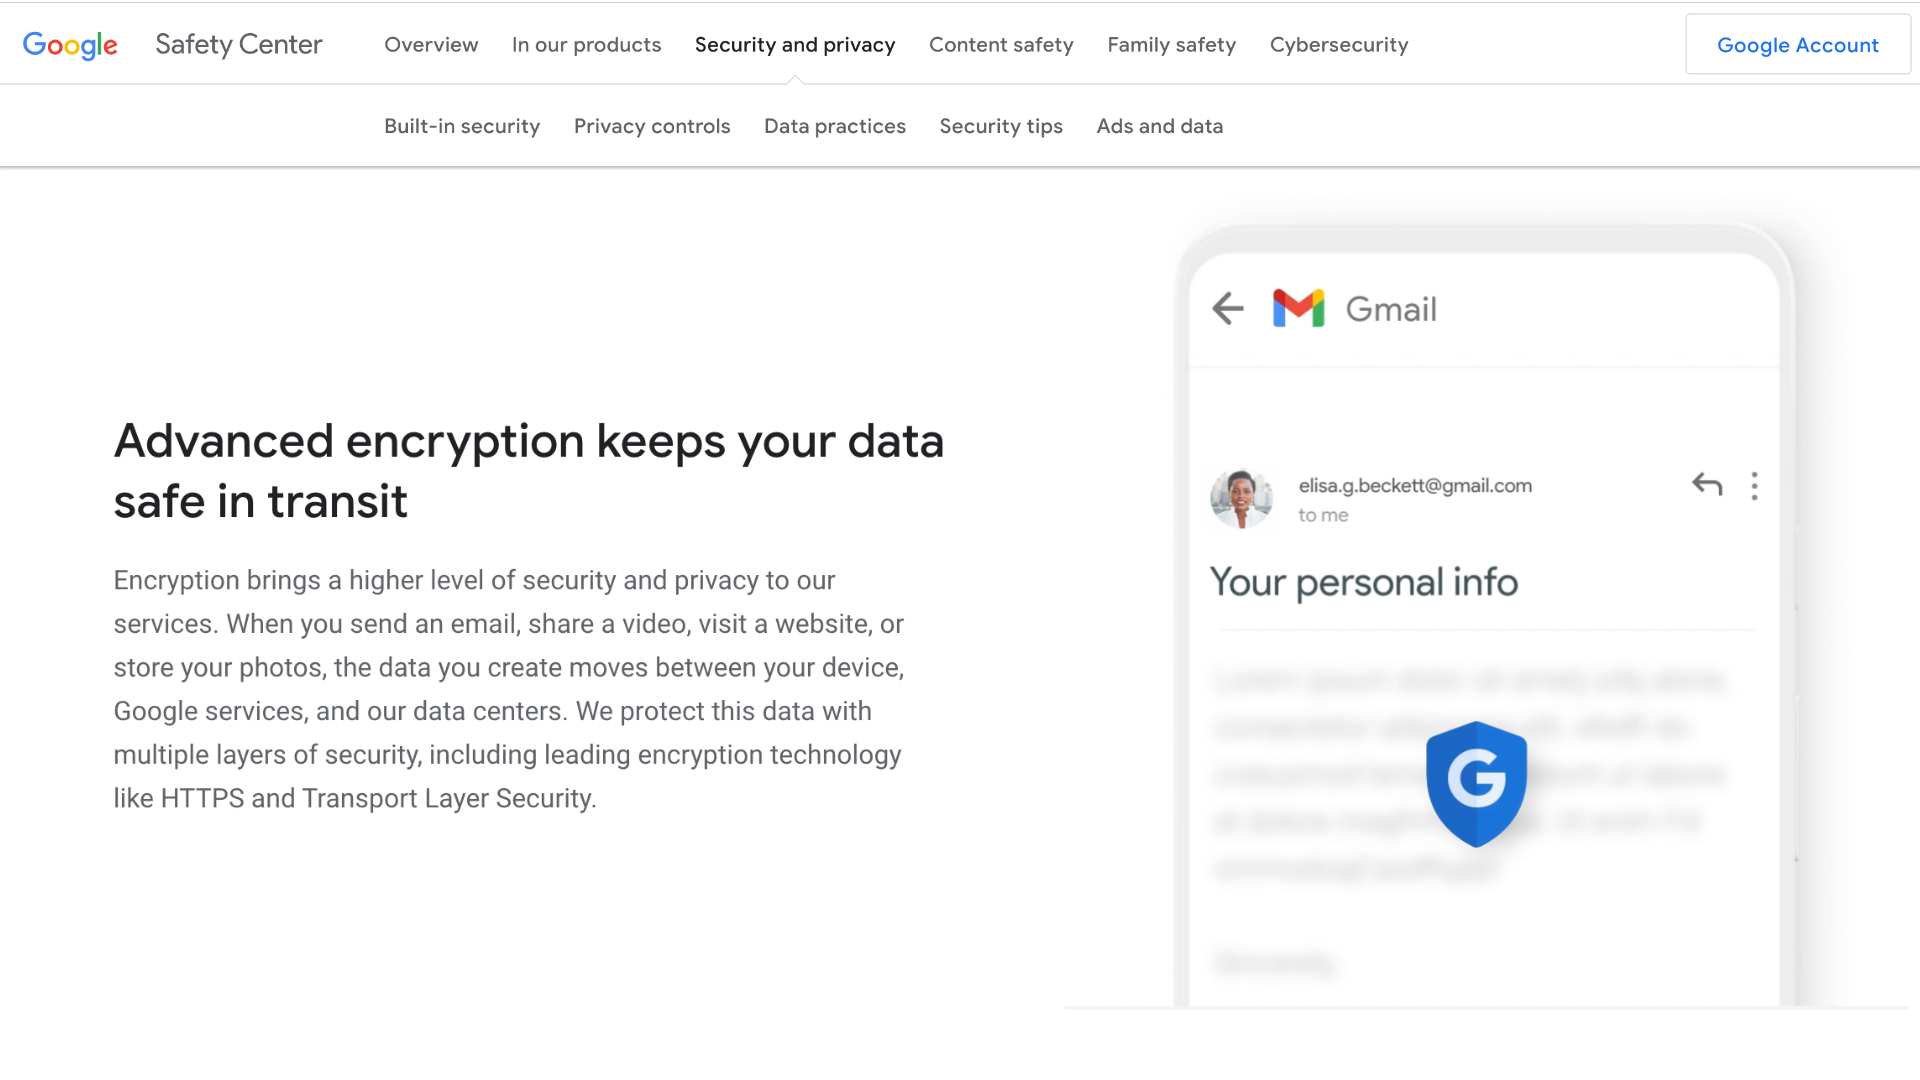Open the Family safety tab
This screenshot has width=1920, height=1080.
click(1171, 45)
